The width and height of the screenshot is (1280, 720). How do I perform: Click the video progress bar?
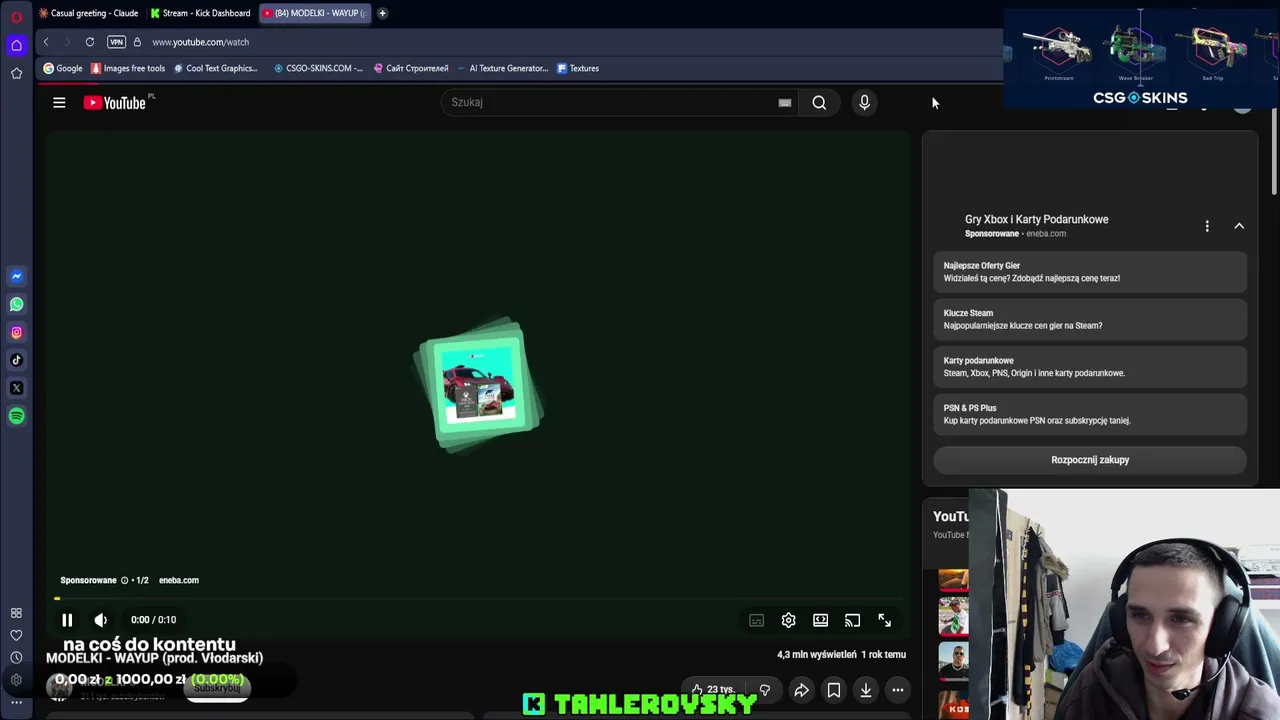click(478, 599)
